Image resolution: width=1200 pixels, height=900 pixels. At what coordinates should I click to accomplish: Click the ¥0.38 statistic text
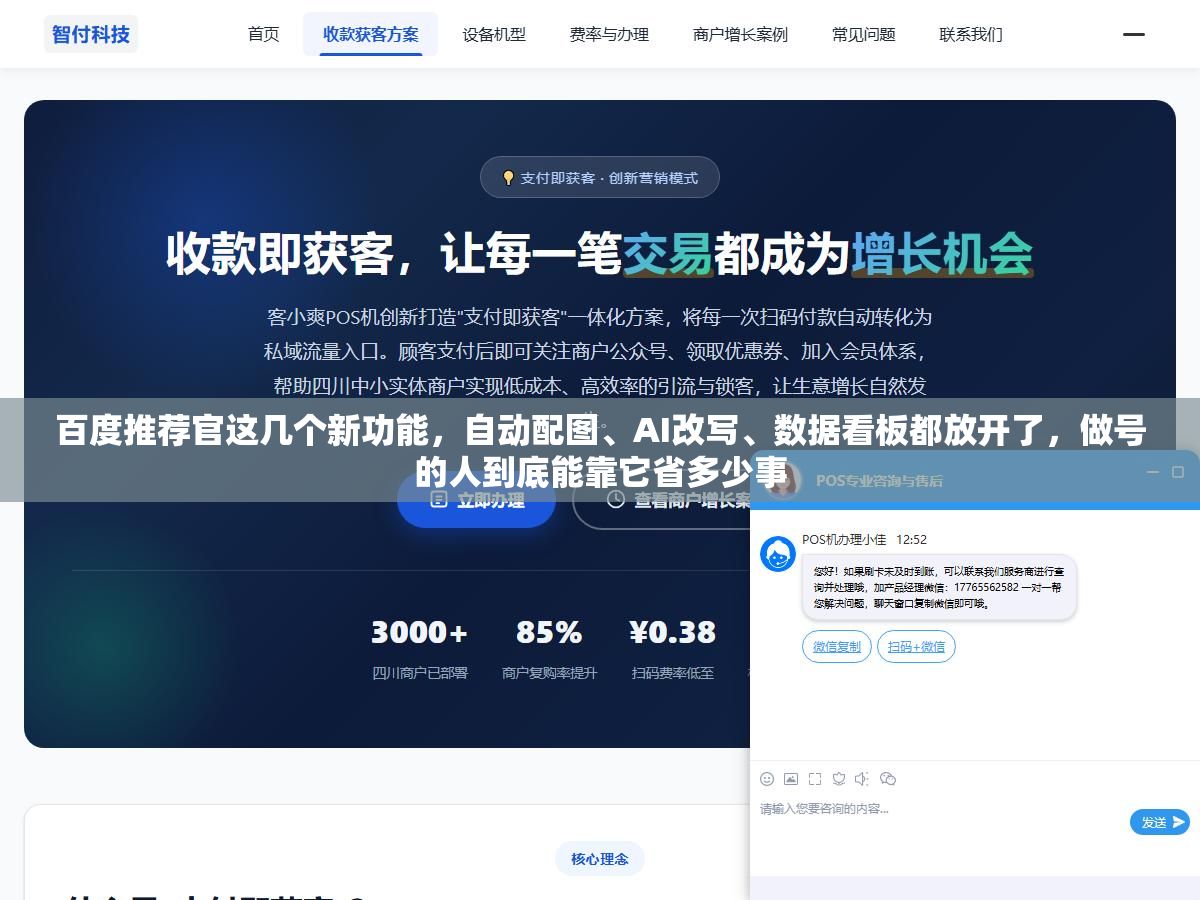click(x=673, y=633)
